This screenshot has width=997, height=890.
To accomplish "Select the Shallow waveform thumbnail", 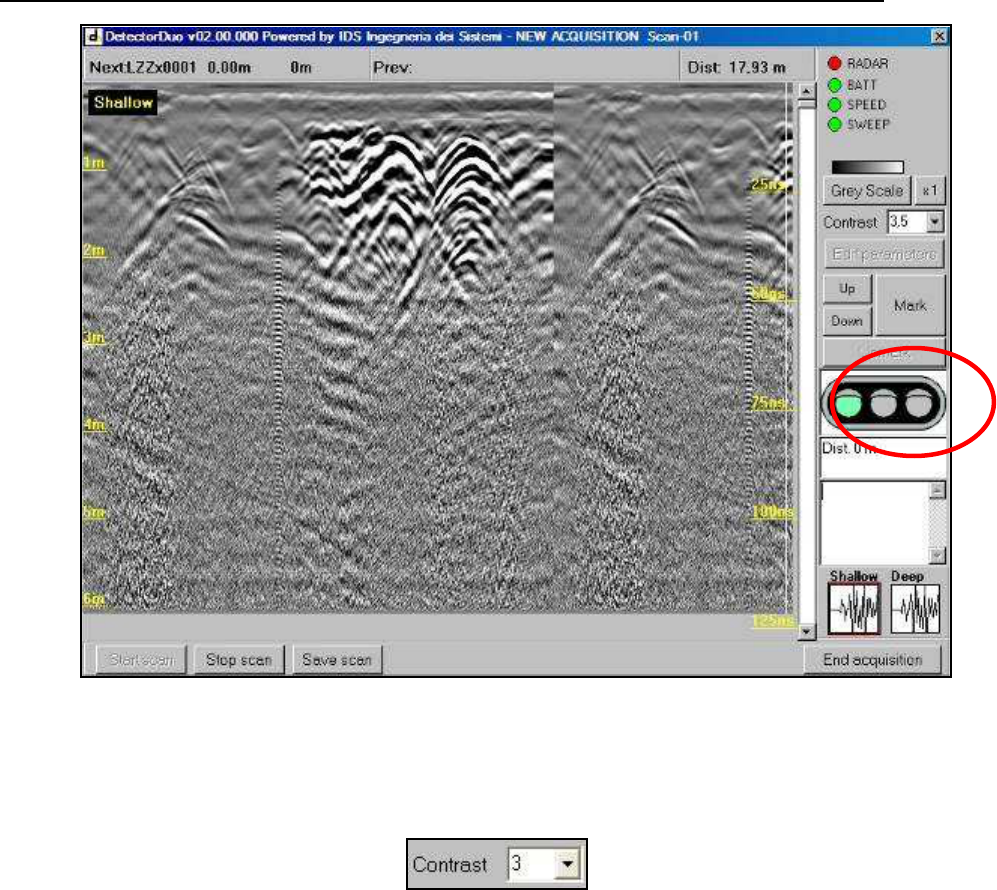I will [854, 609].
